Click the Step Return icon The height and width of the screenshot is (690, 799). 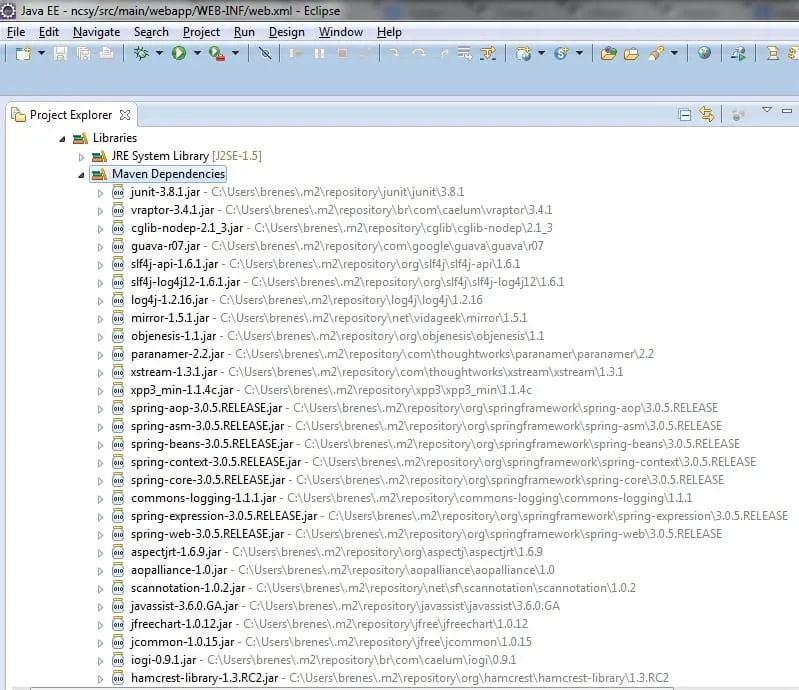tap(444, 53)
